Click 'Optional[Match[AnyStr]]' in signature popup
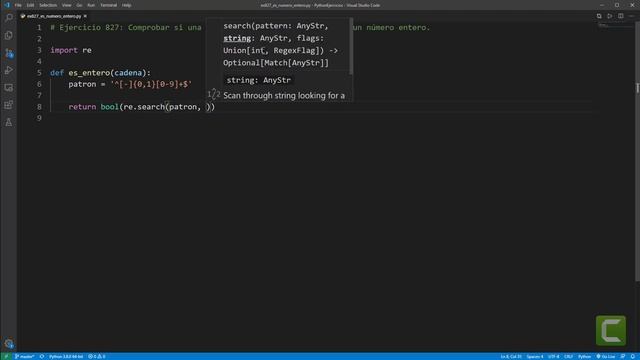 click(x=276, y=63)
